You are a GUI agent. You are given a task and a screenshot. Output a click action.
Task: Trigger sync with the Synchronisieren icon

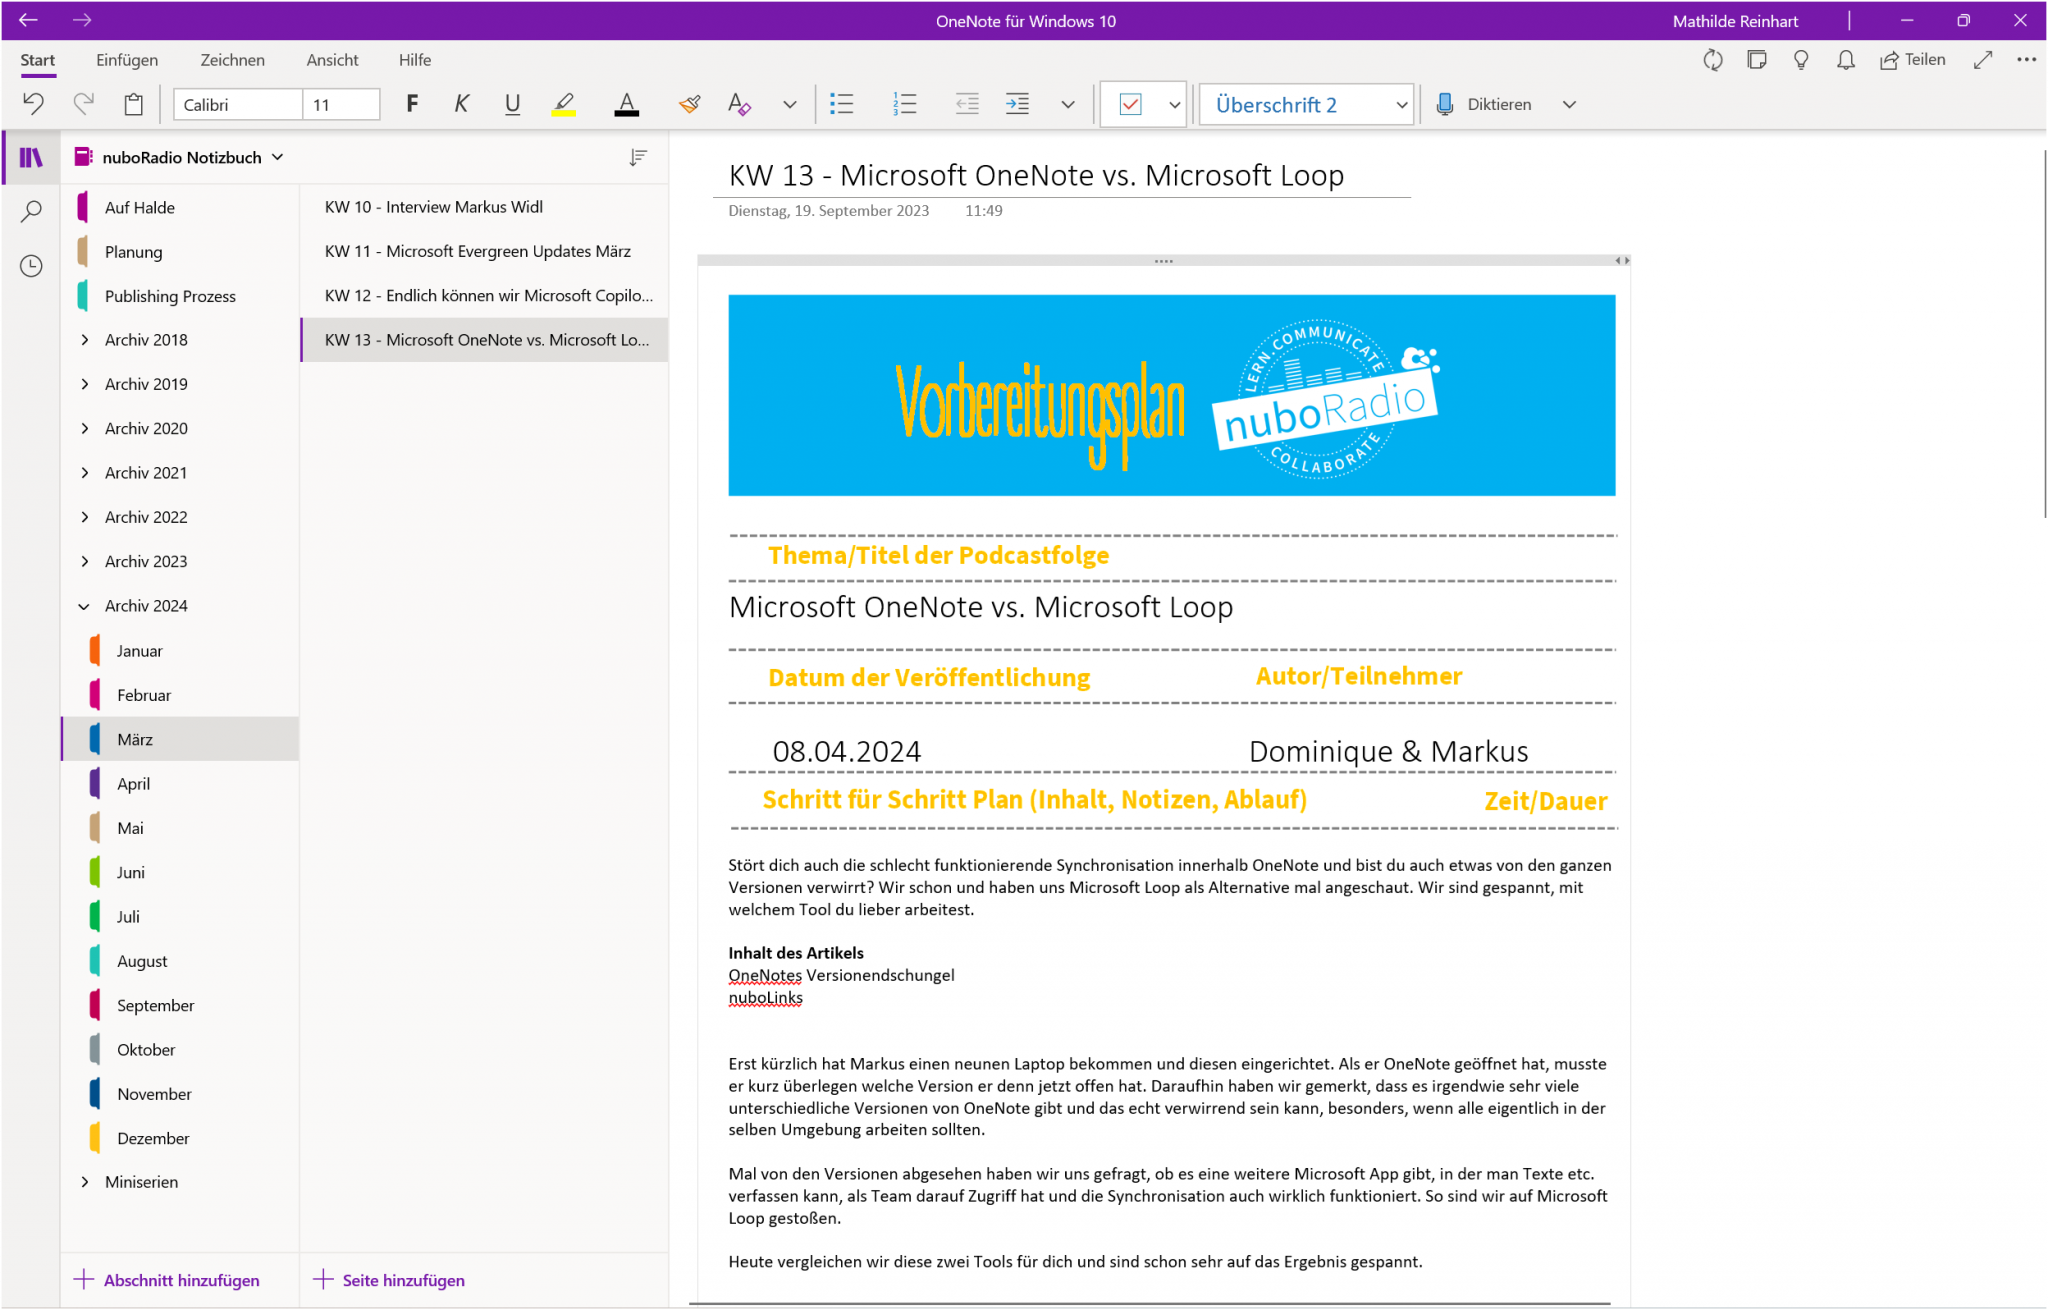[x=1713, y=60]
